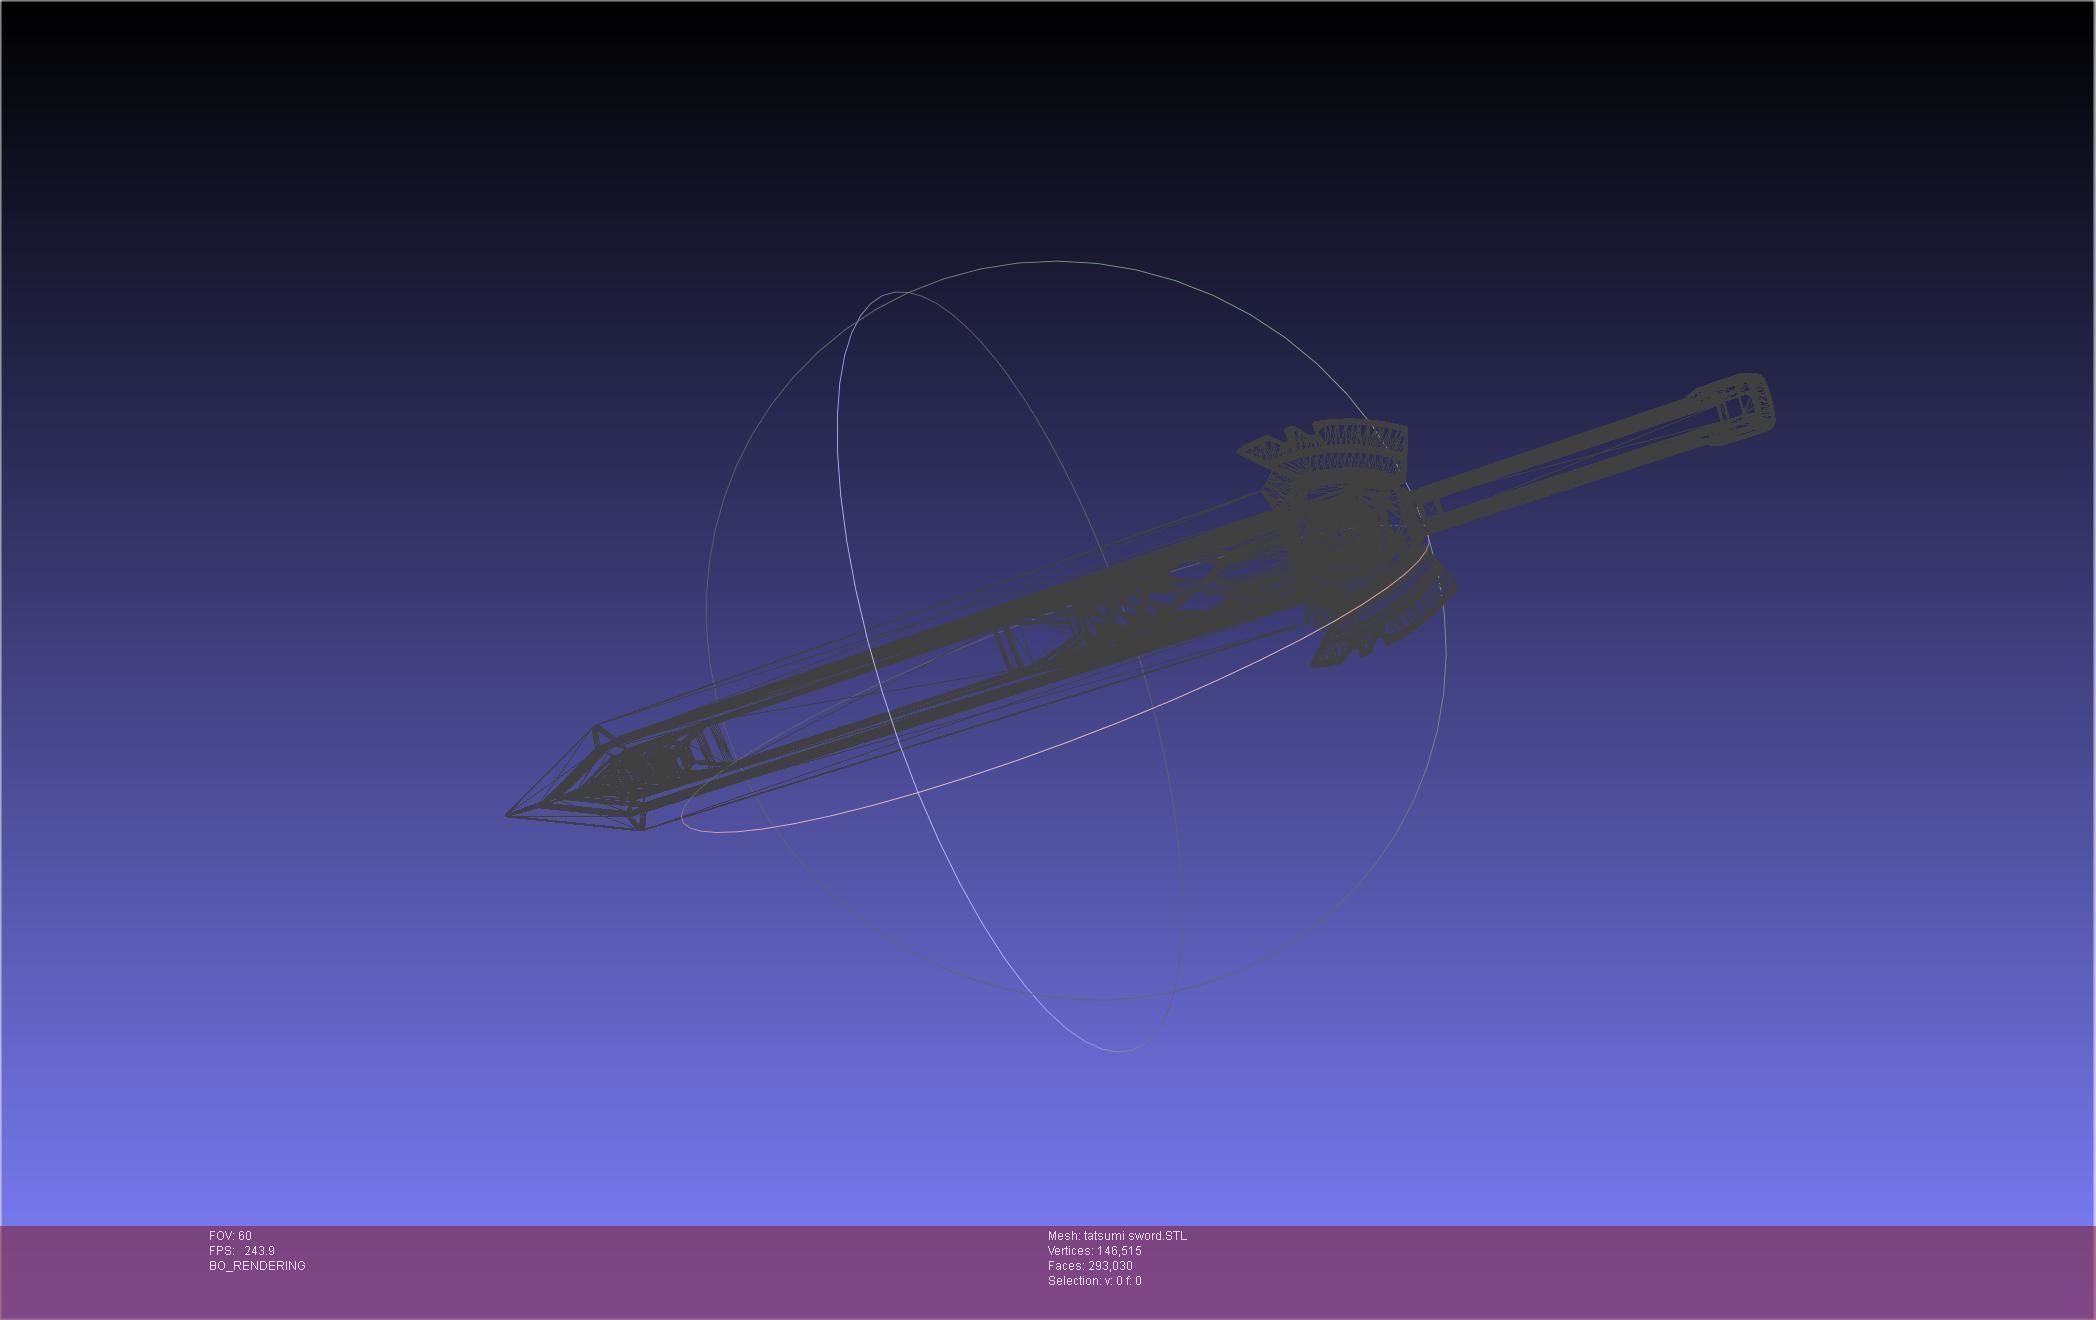Image resolution: width=2096 pixels, height=1320 pixels.
Task: Click the BO_RENDERING status text
Action: pyautogui.click(x=257, y=1266)
